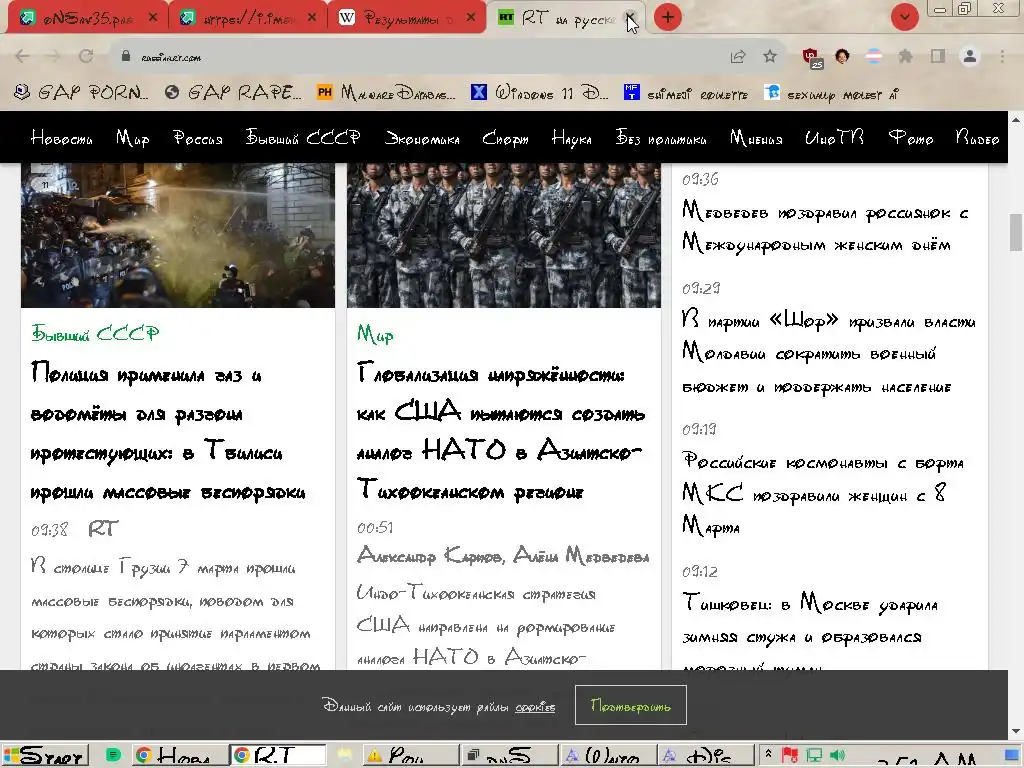Open the Chrome profile avatar

[970, 57]
